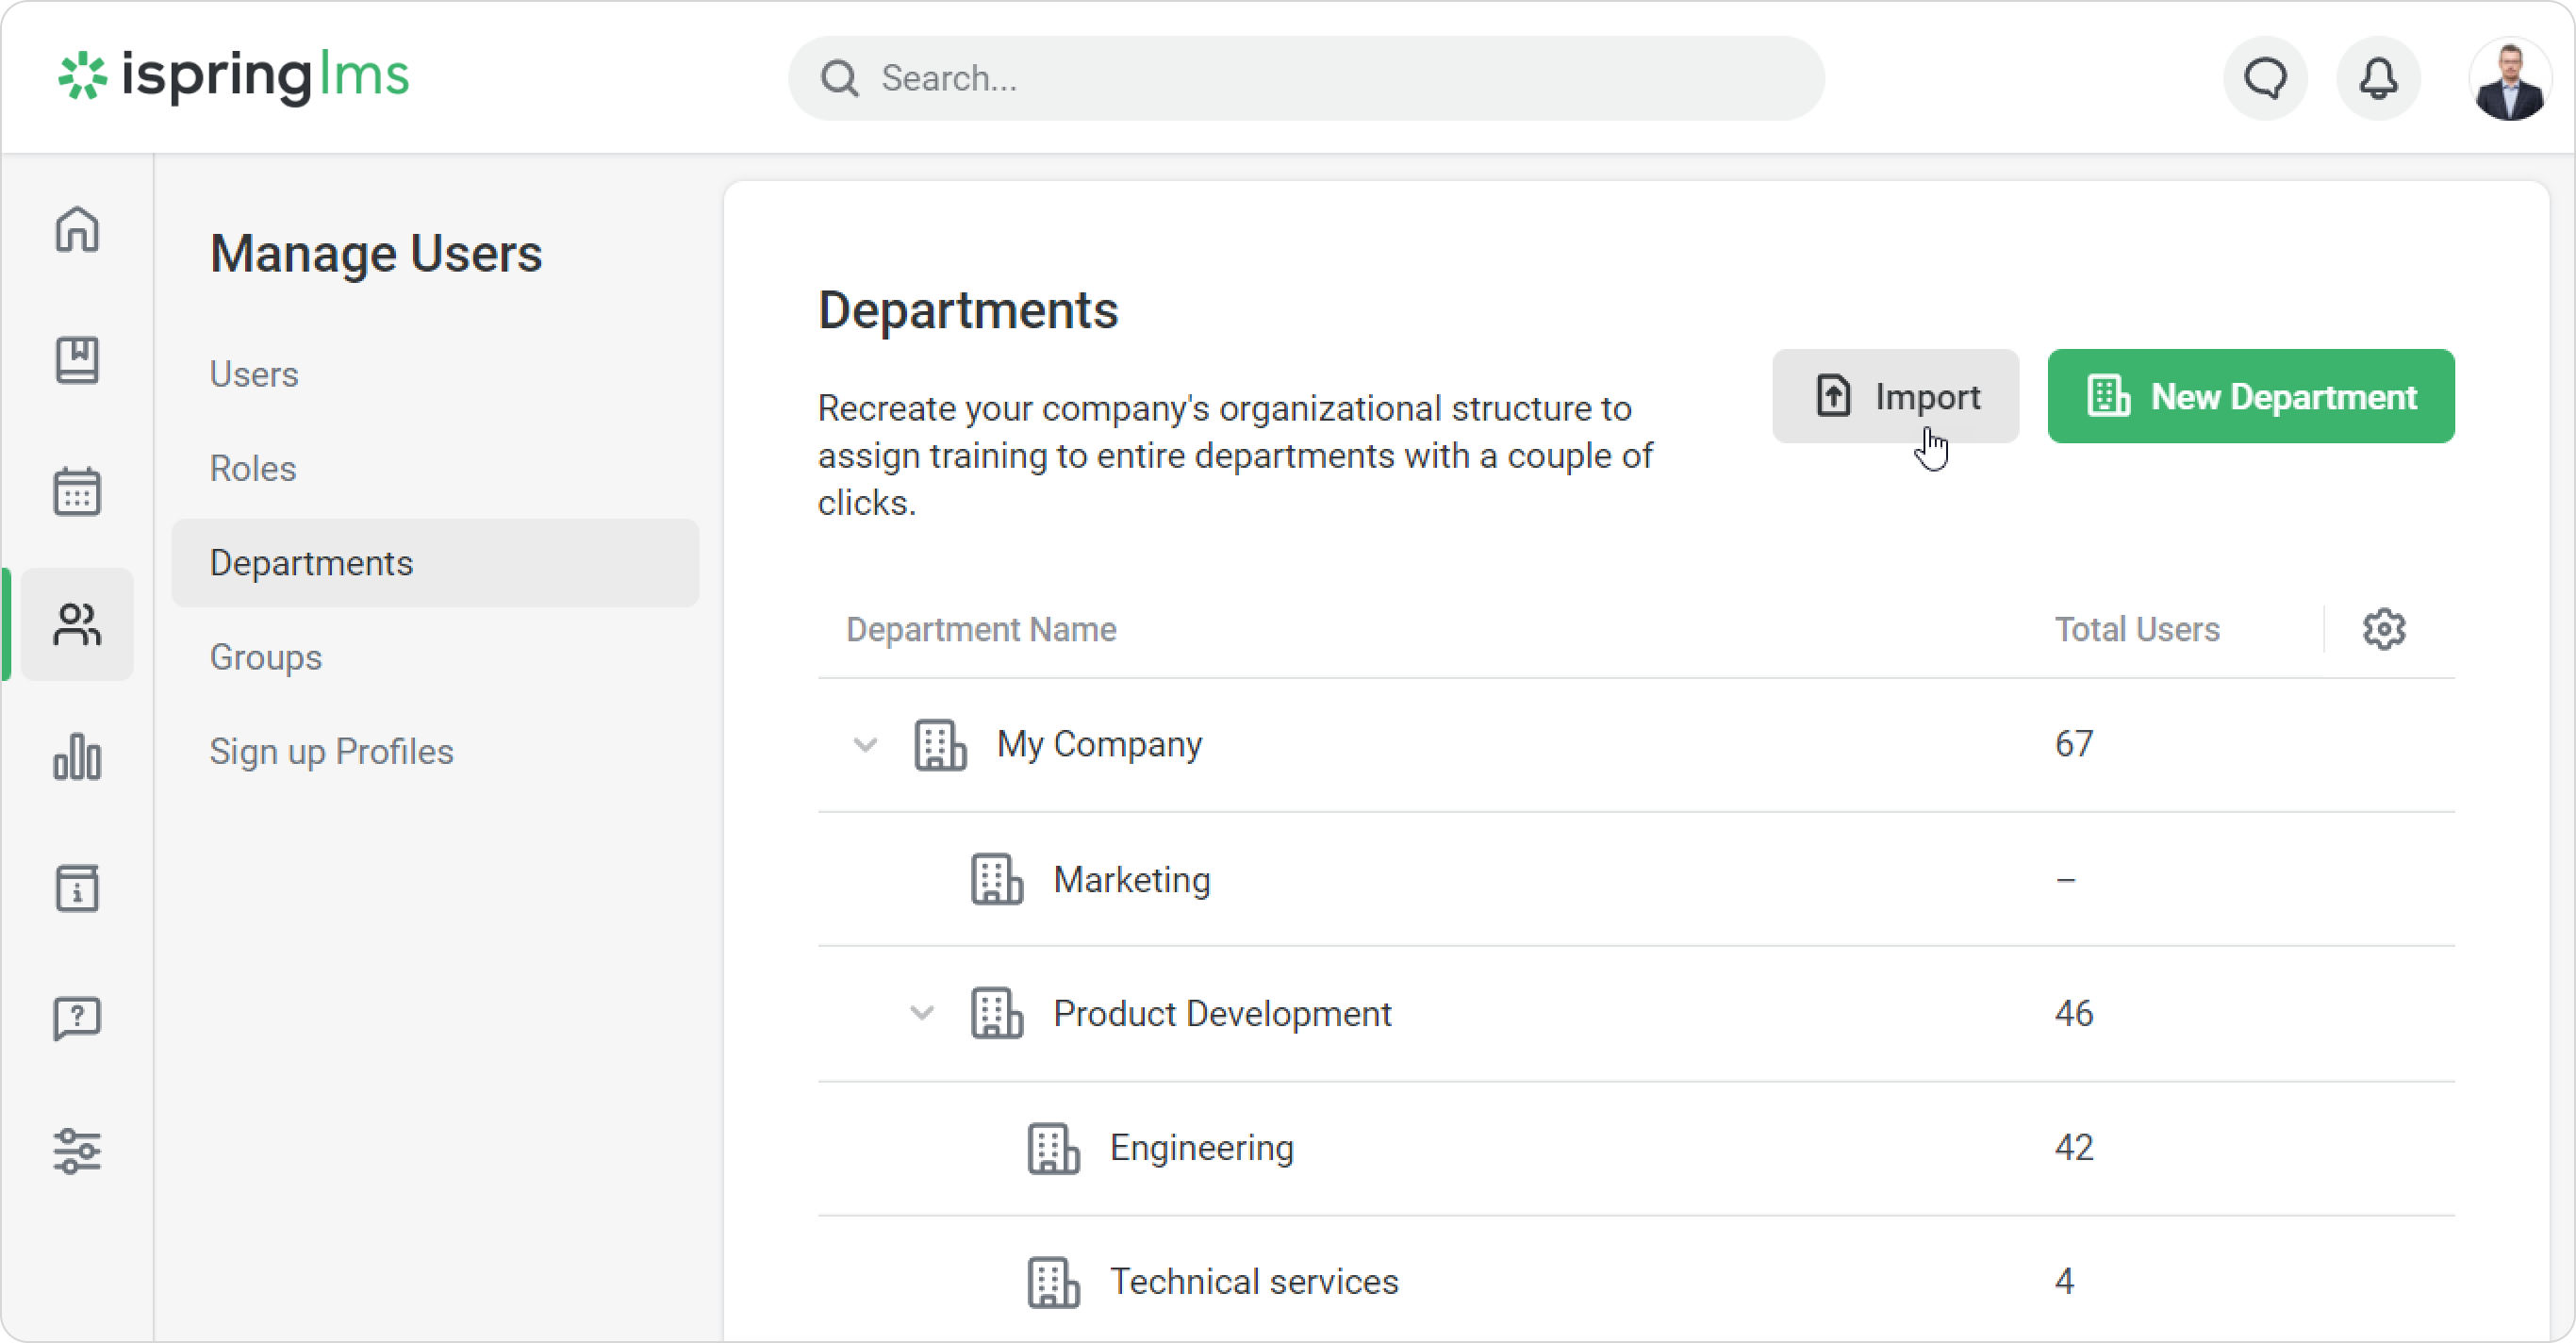The image size is (2576, 1343).
Task: Open the reports bar chart icon
Action: coord(77,756)
